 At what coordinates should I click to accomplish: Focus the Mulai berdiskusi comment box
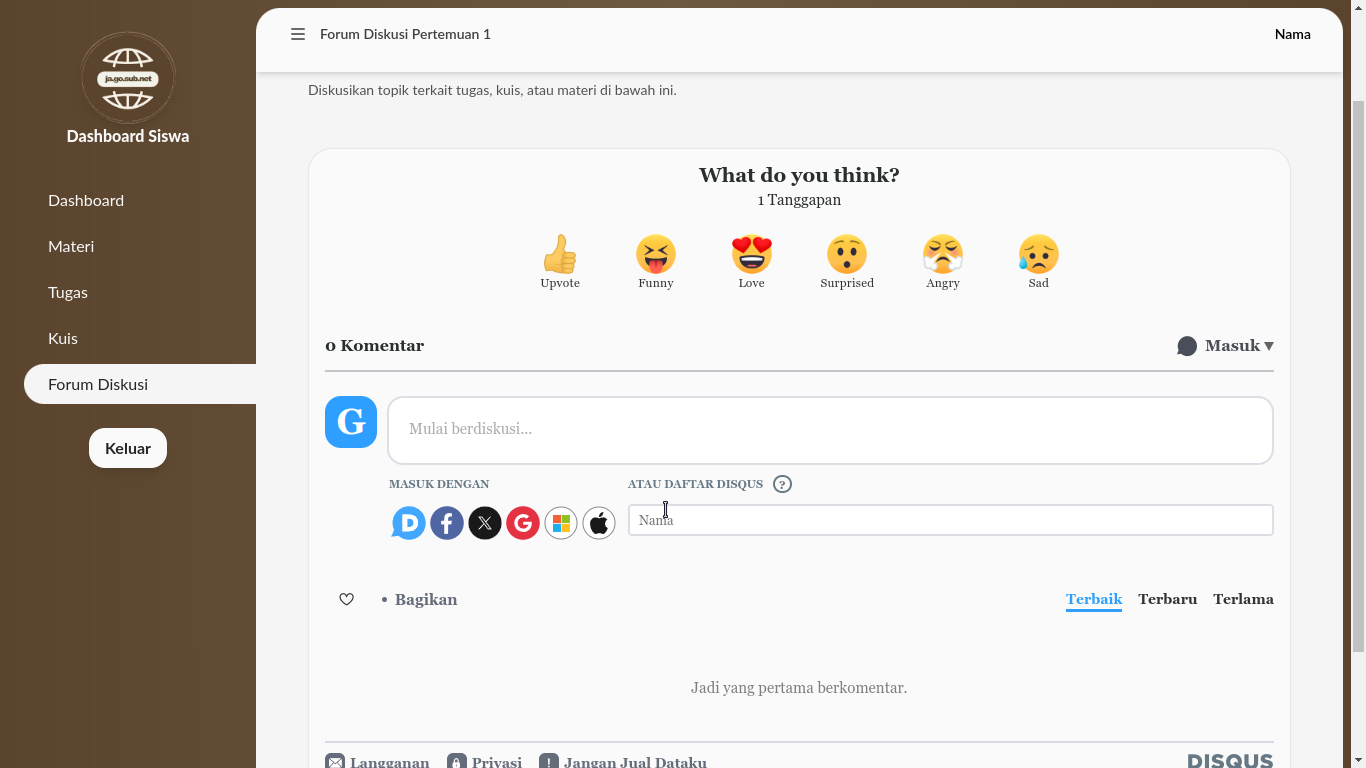(830, 430)
